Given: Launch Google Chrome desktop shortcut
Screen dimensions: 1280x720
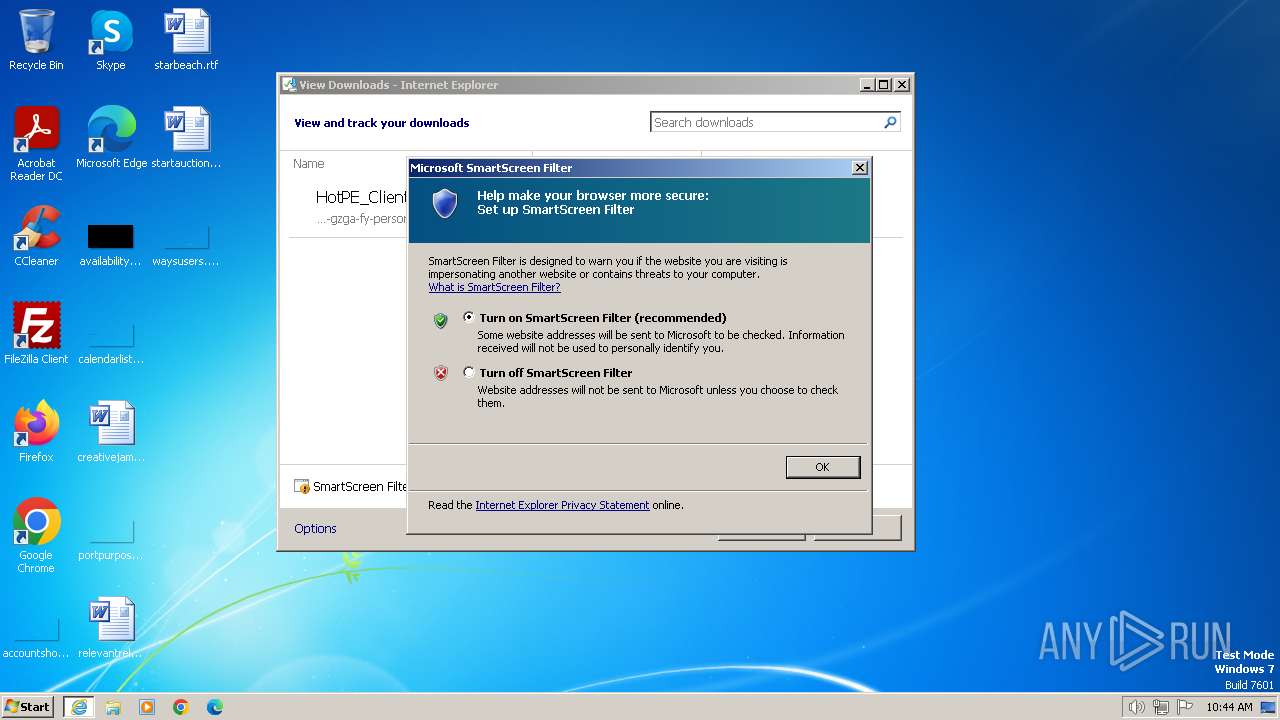Looking at the screenshot, I should (36, 536).
